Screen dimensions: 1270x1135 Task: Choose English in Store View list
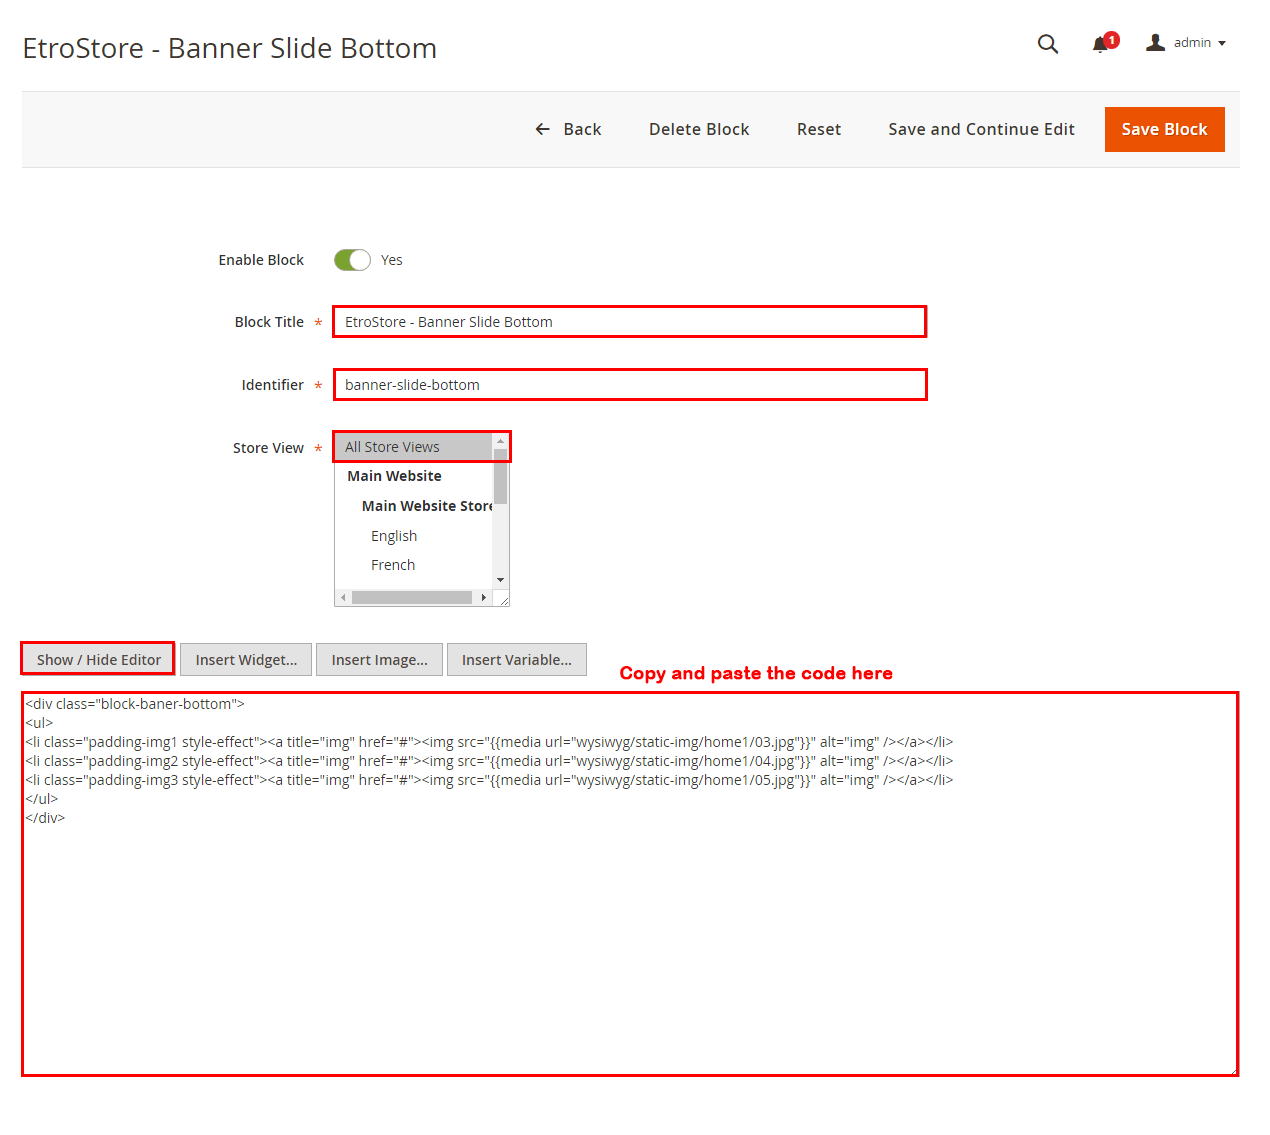coord(394,536)
